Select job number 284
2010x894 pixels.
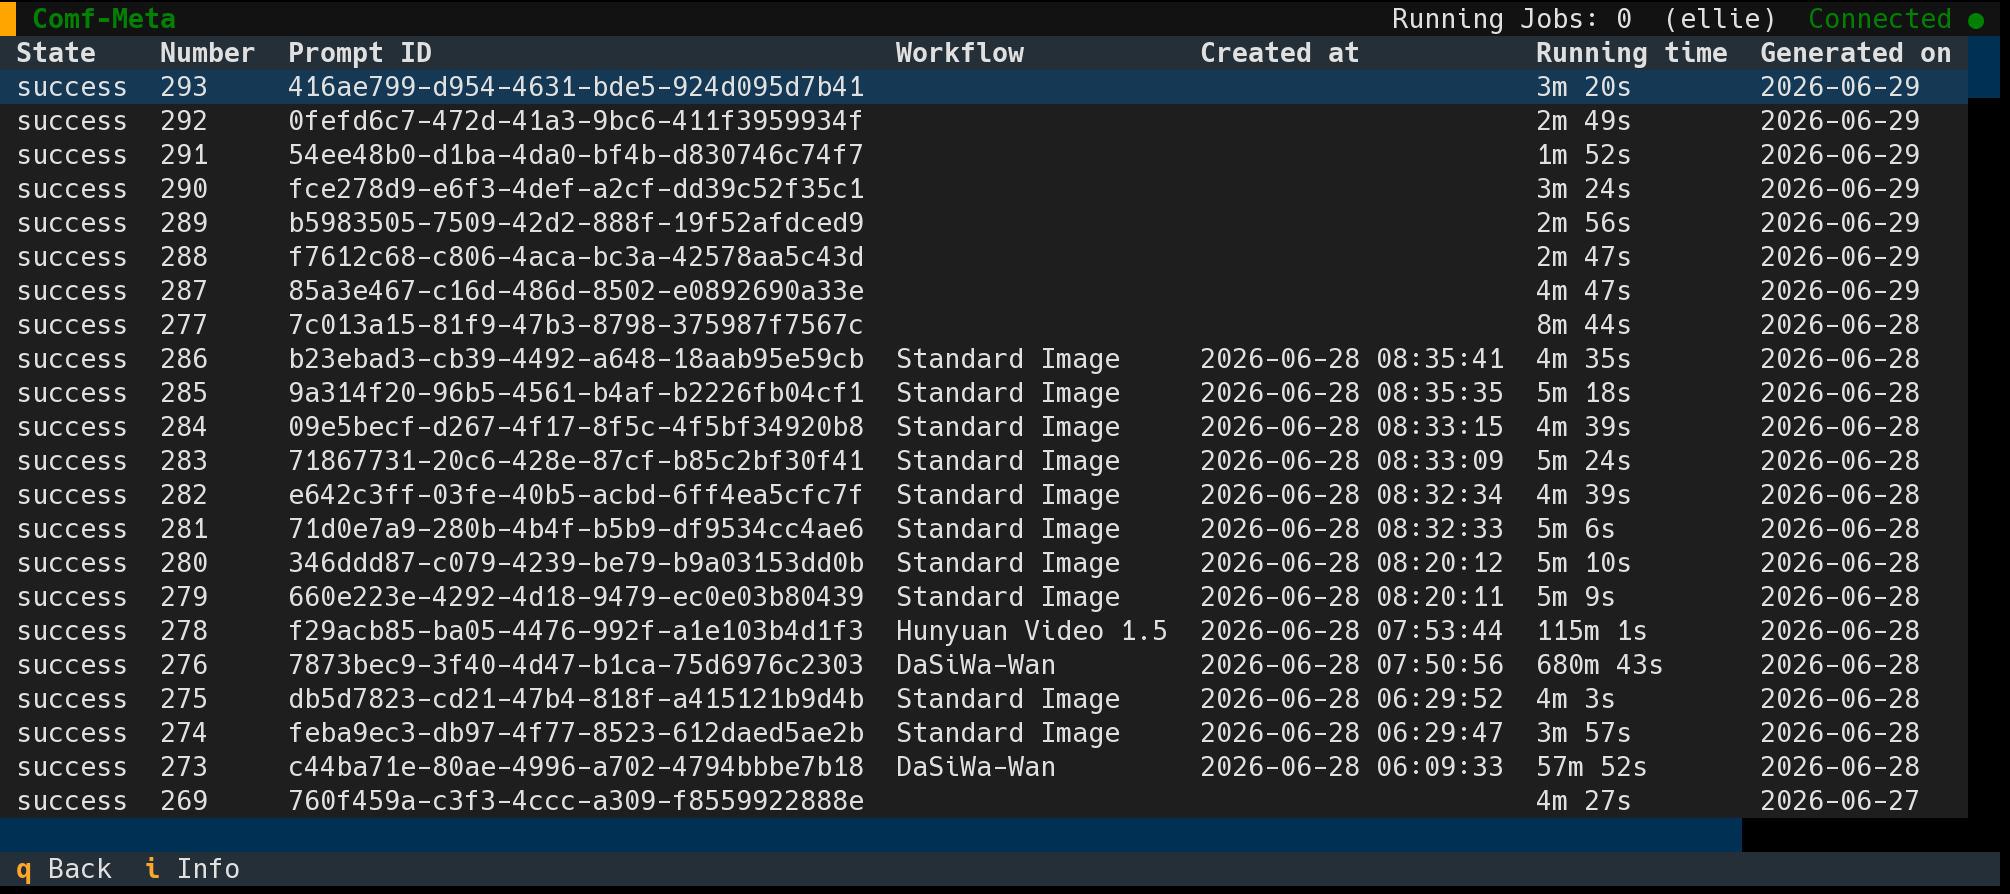pos(184,427)
